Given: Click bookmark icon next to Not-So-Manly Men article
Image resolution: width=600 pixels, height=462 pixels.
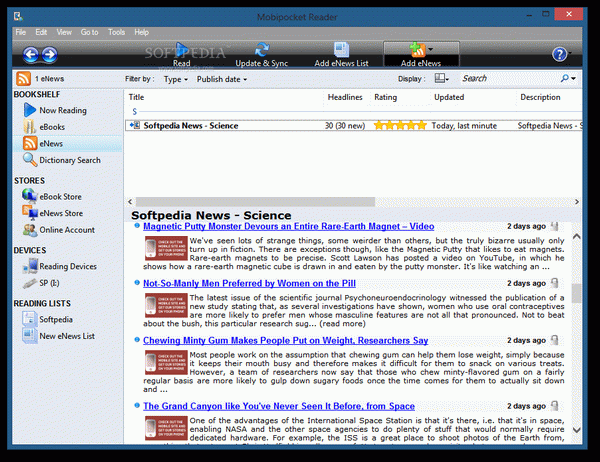Looking at the screenshot, I should pos(554,283).
